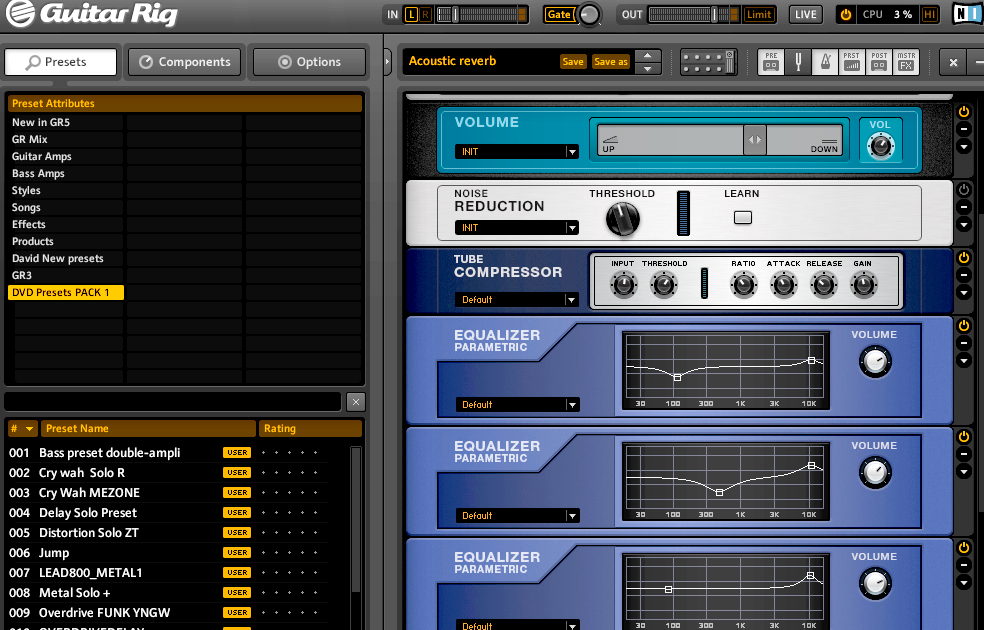Open Preset Volume via the PRST icon
The height and width of the screenshot is (630, 984).
coord(853,62)
